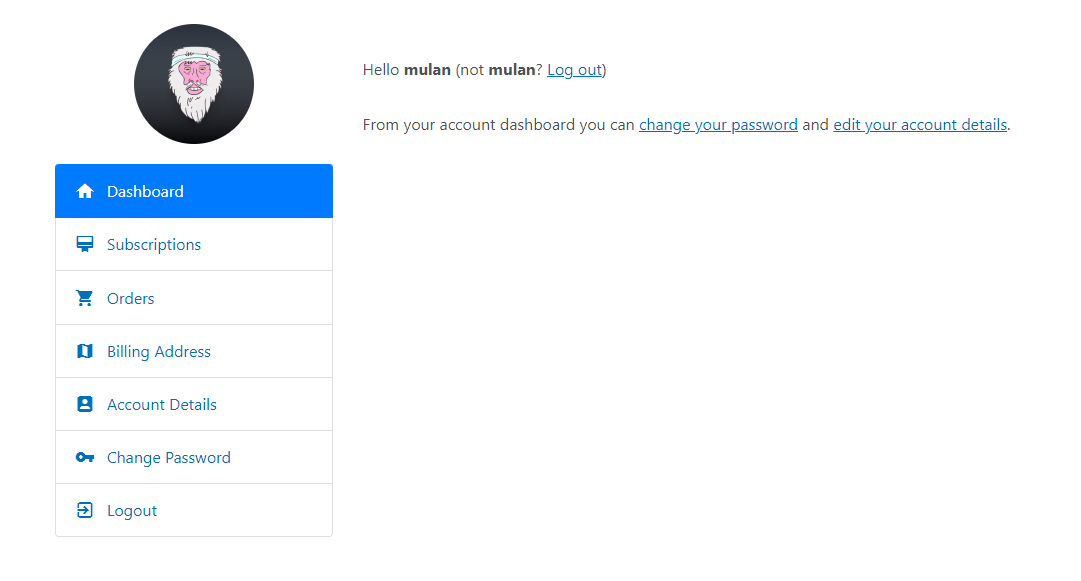The image size is (1081, 581).
Task: Click the person badge icon for Account Details
Action: click(85, 404)
